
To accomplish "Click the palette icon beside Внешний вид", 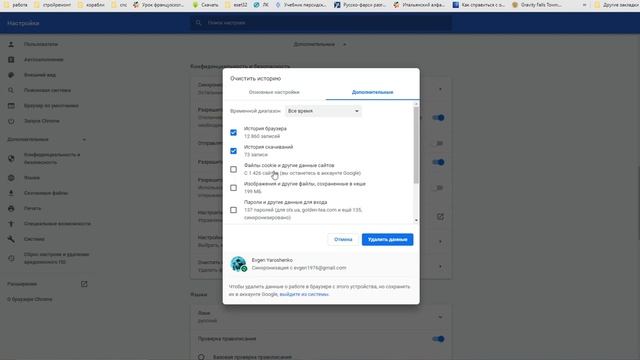I will [11, 75].
